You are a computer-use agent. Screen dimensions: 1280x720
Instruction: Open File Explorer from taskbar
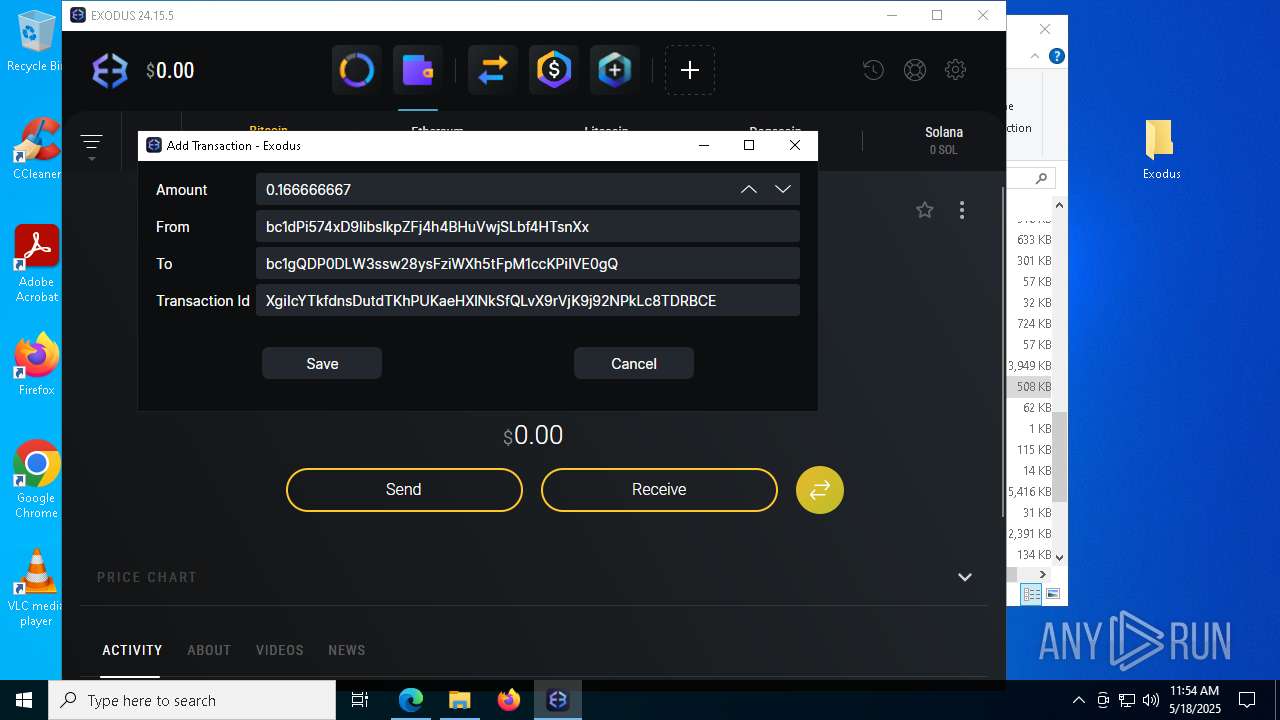(x=459, y=700)
